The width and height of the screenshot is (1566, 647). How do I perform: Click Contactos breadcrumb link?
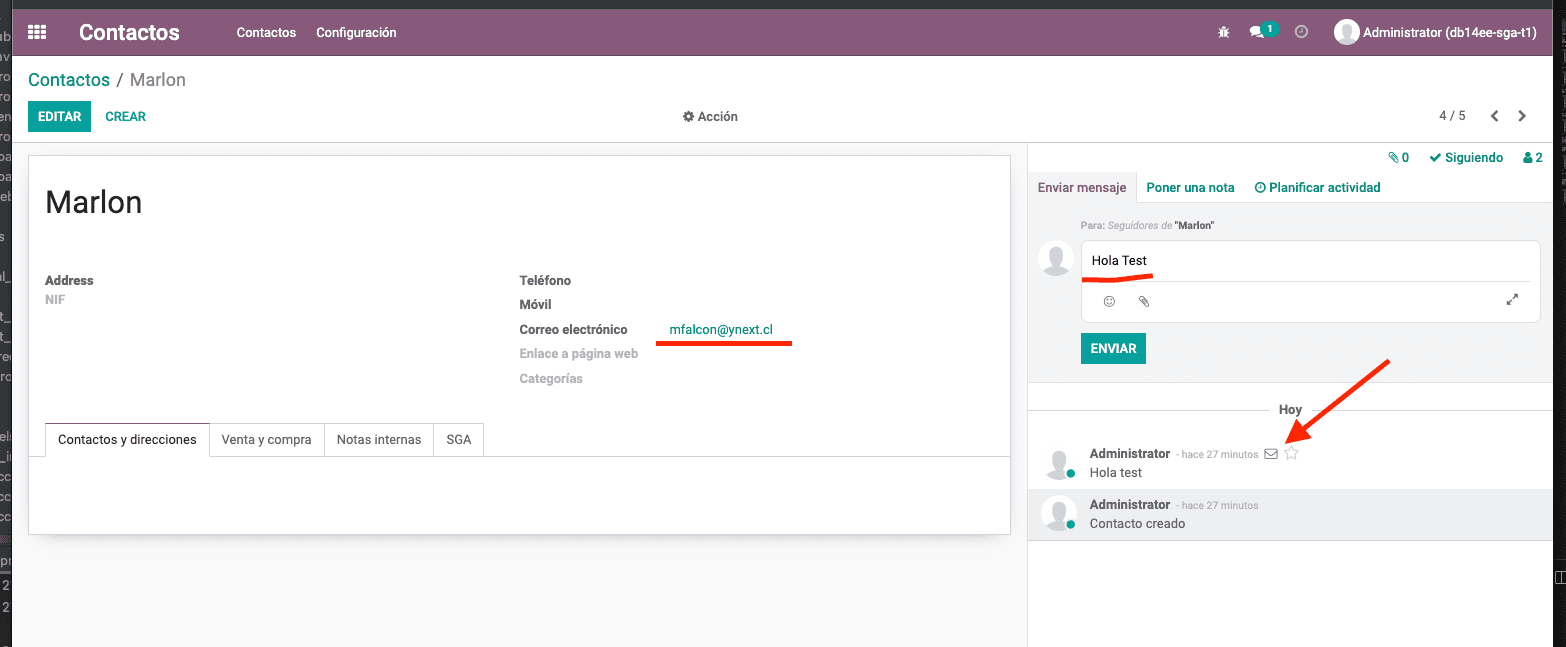pos(69,80)
